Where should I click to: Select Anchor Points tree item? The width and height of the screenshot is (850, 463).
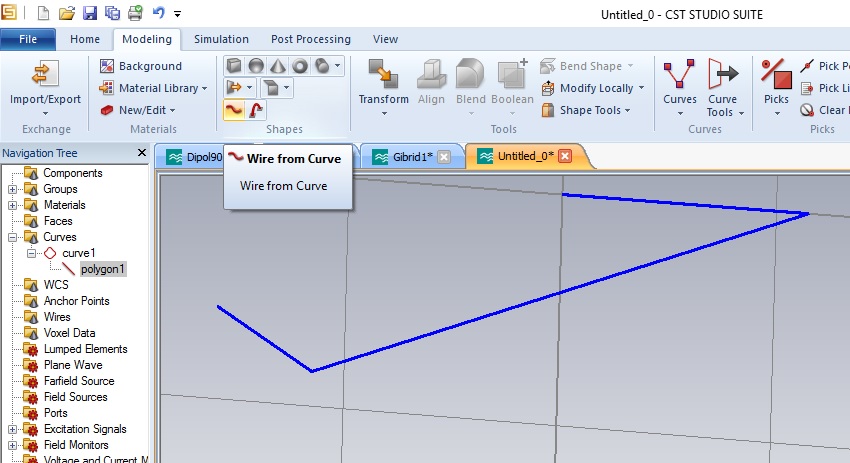76,301
